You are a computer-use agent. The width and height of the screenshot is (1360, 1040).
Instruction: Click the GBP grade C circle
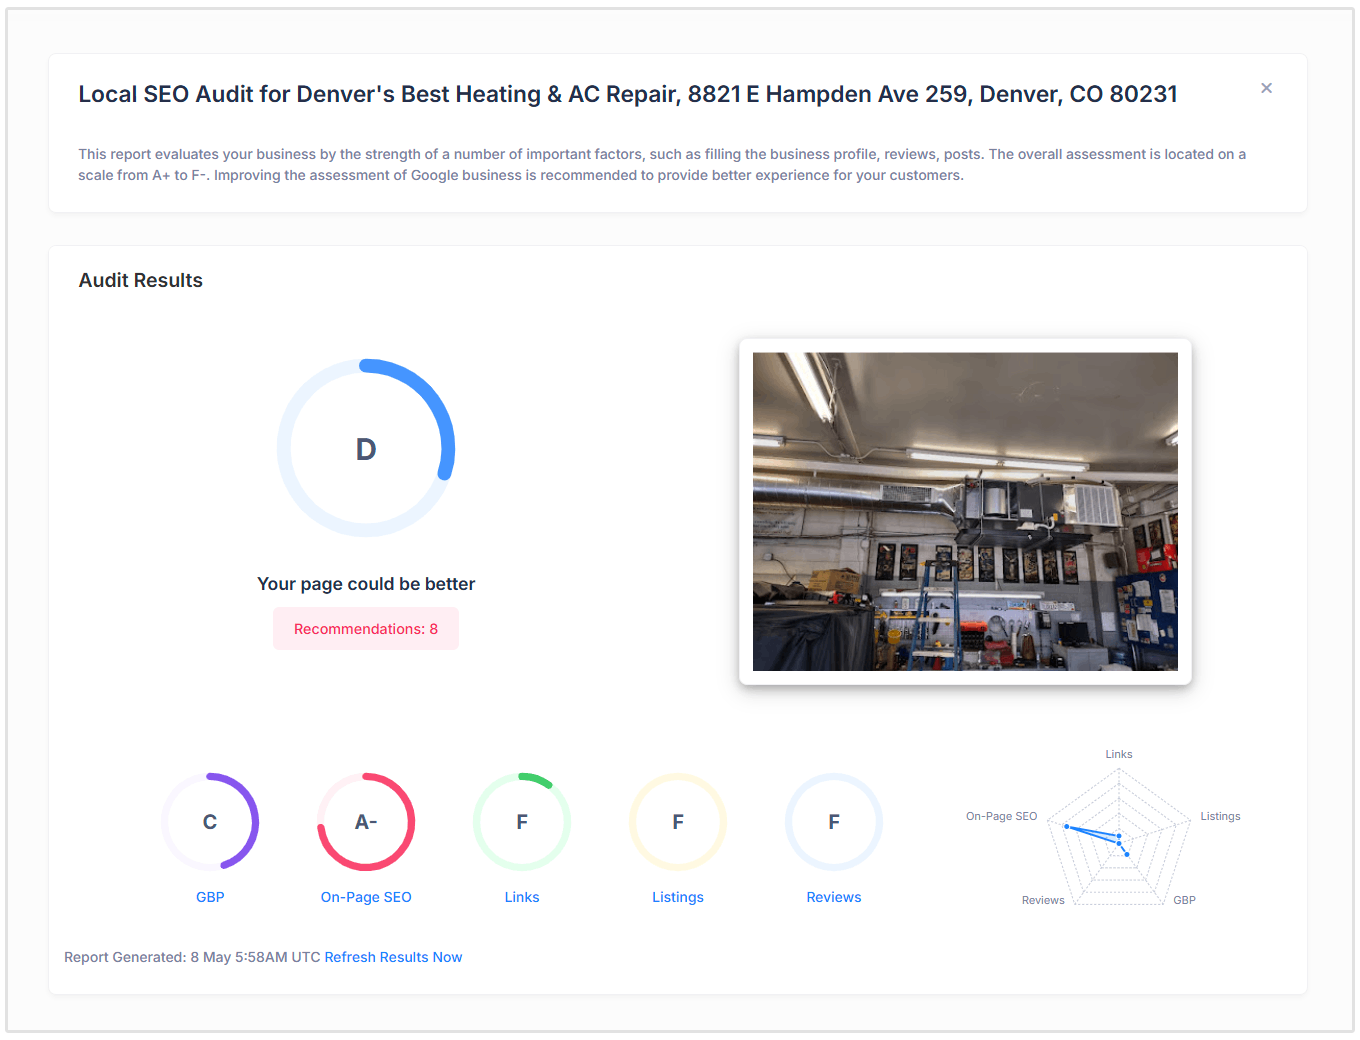click(210, 821)
